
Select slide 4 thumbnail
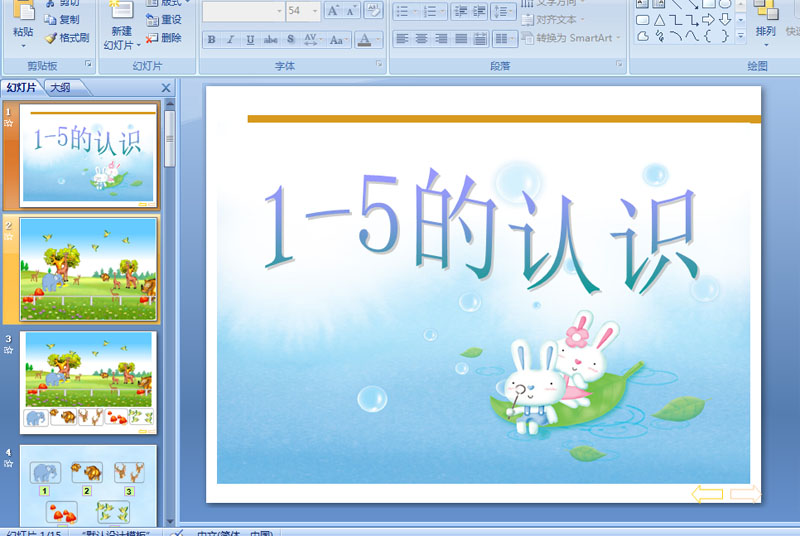pyautogui.click(x=88, y=486)
